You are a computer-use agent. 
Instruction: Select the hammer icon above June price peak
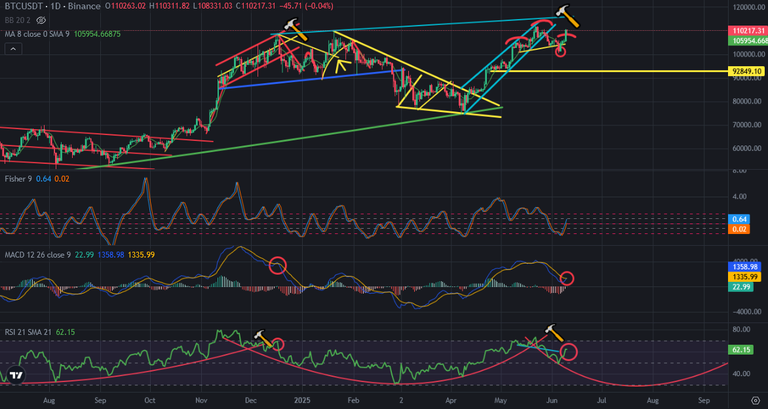567,17
